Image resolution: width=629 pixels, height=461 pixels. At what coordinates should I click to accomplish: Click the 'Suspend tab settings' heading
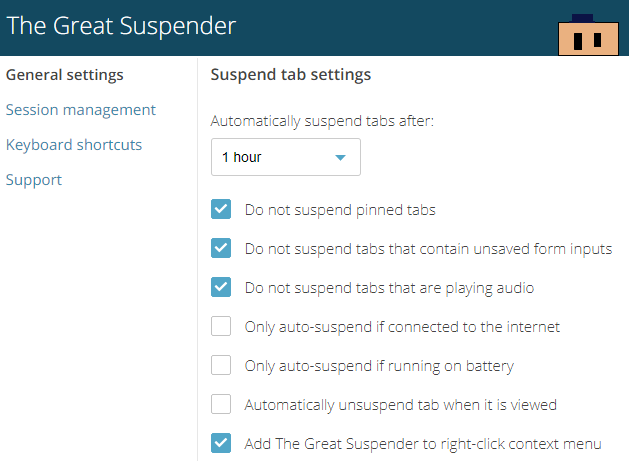(x=291, y=75)
